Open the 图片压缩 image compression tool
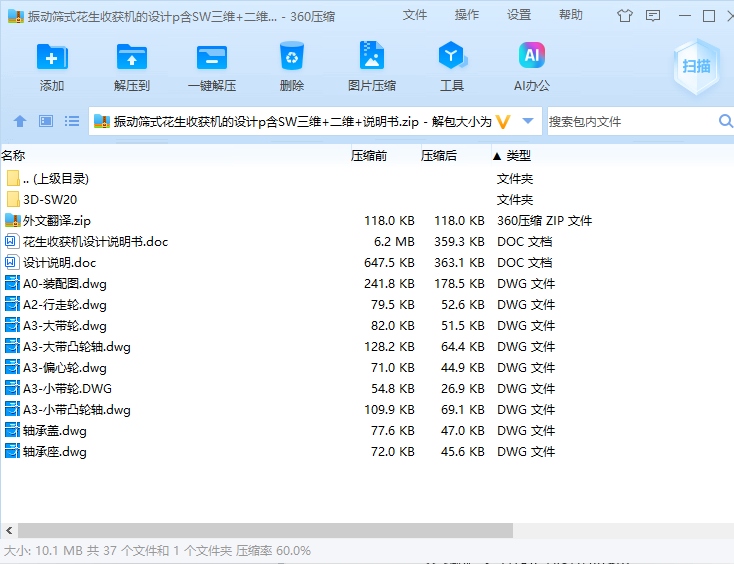734x564 pixels. click(372, 56)
